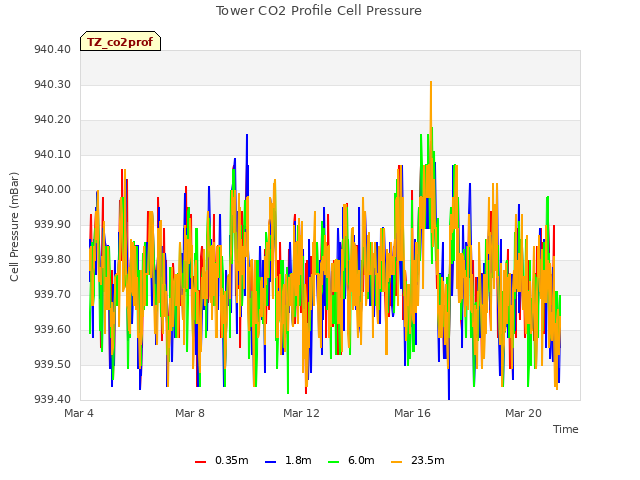Click the Mar 4 x-axis tick label
The width and height of the screenshot is (640, 480).
tap(79, 413)
